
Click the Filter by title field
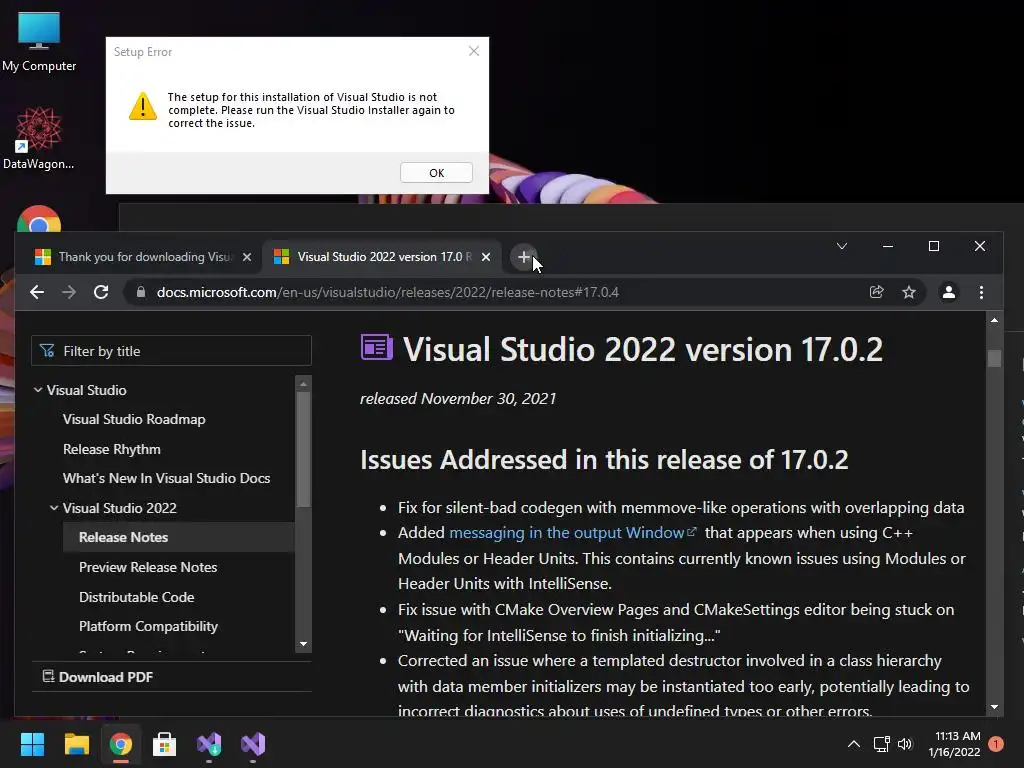[171, 351]
